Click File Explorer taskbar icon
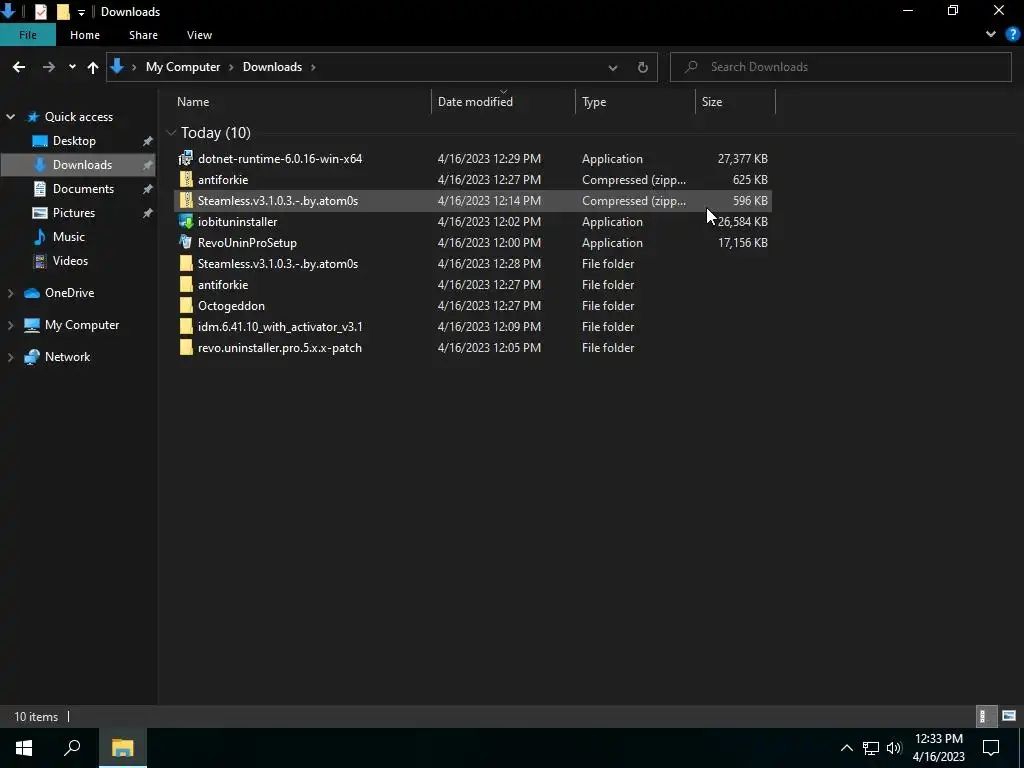 pos(122,747)
